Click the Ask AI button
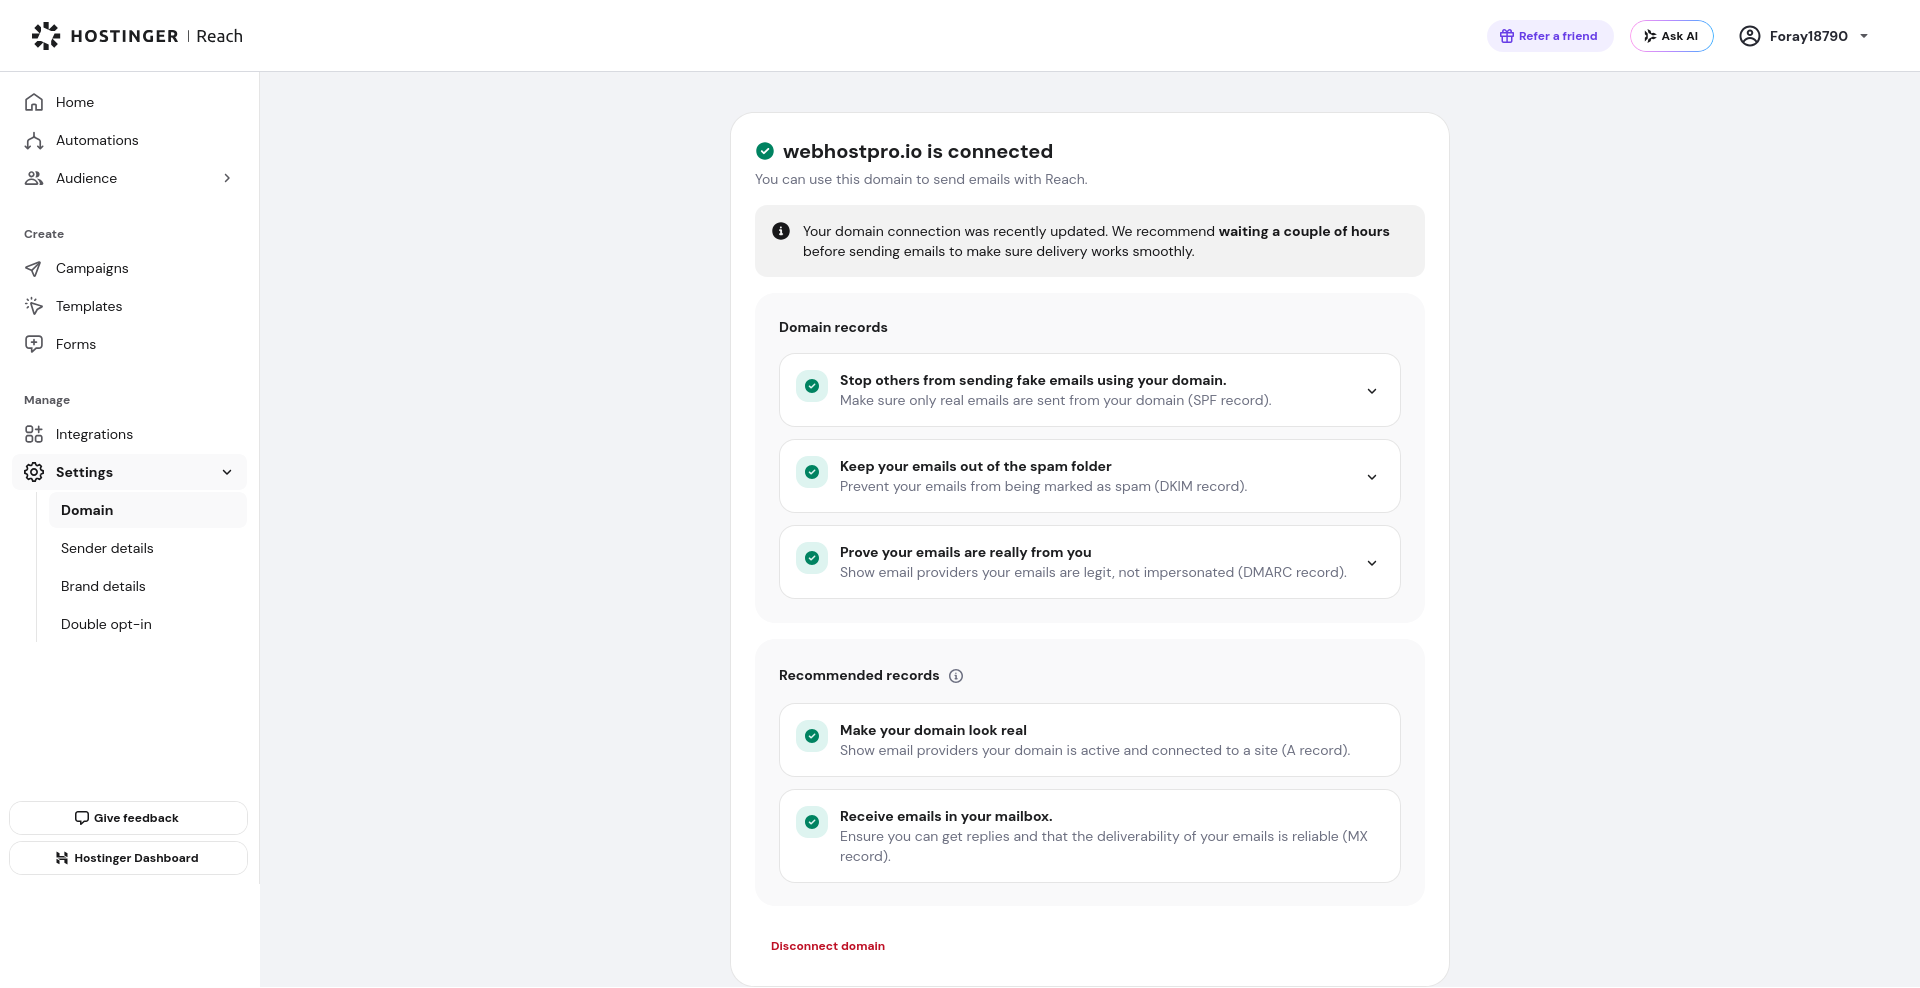Image resolution: width=1920 pixels, height=988 pixels. [1671, 36]
